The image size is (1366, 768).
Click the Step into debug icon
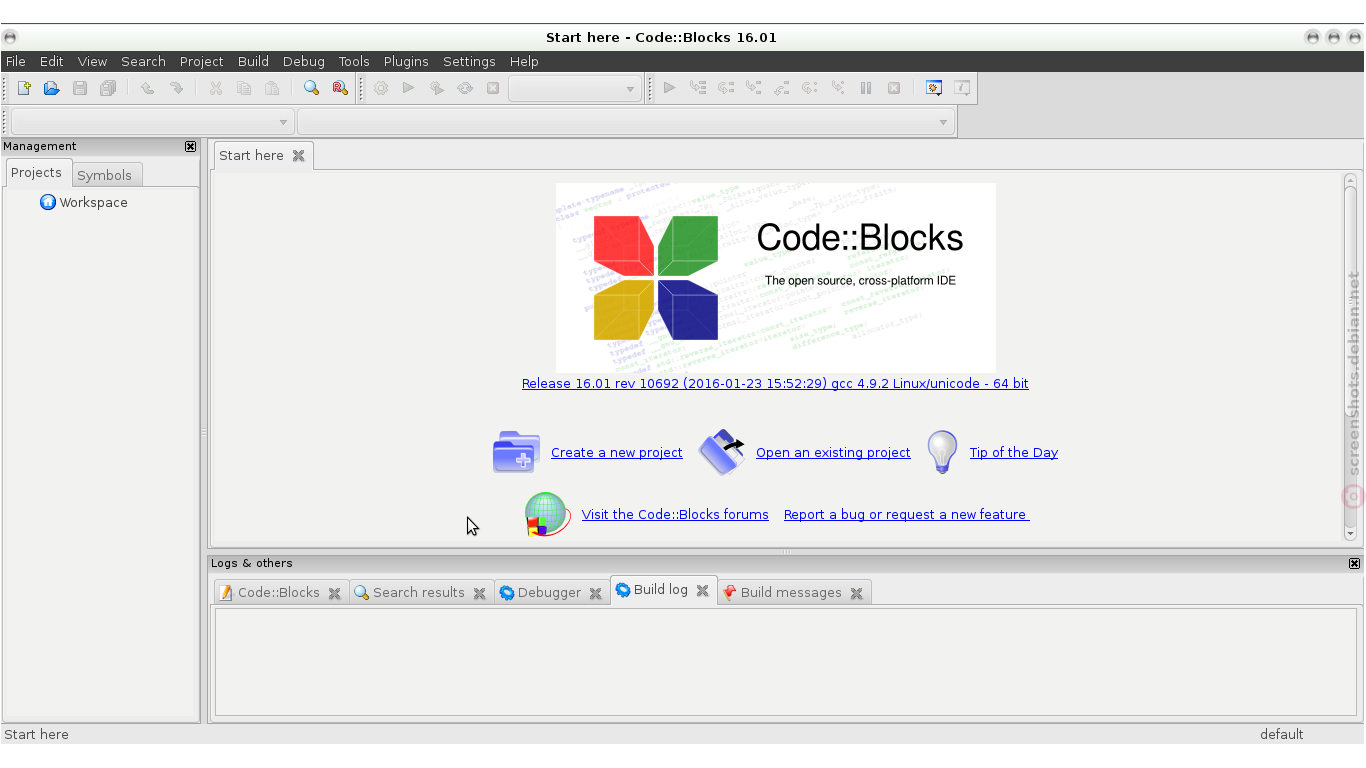[754, 88]
